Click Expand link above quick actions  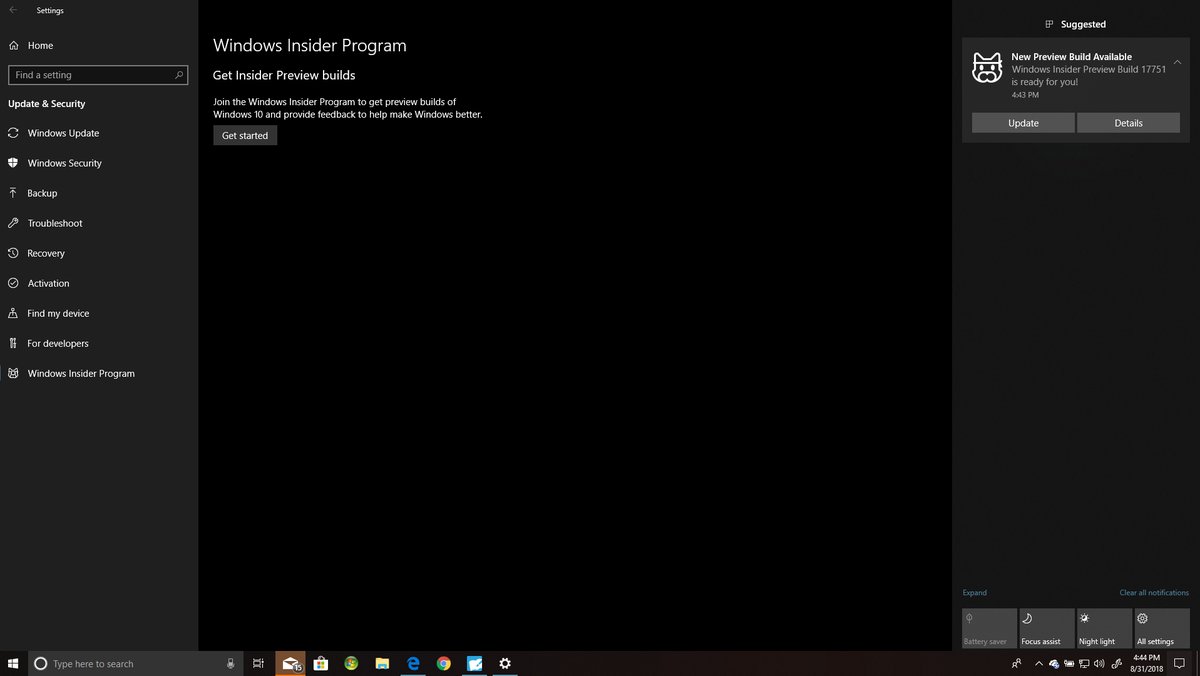pyautogui.click(x=974, y=593)
